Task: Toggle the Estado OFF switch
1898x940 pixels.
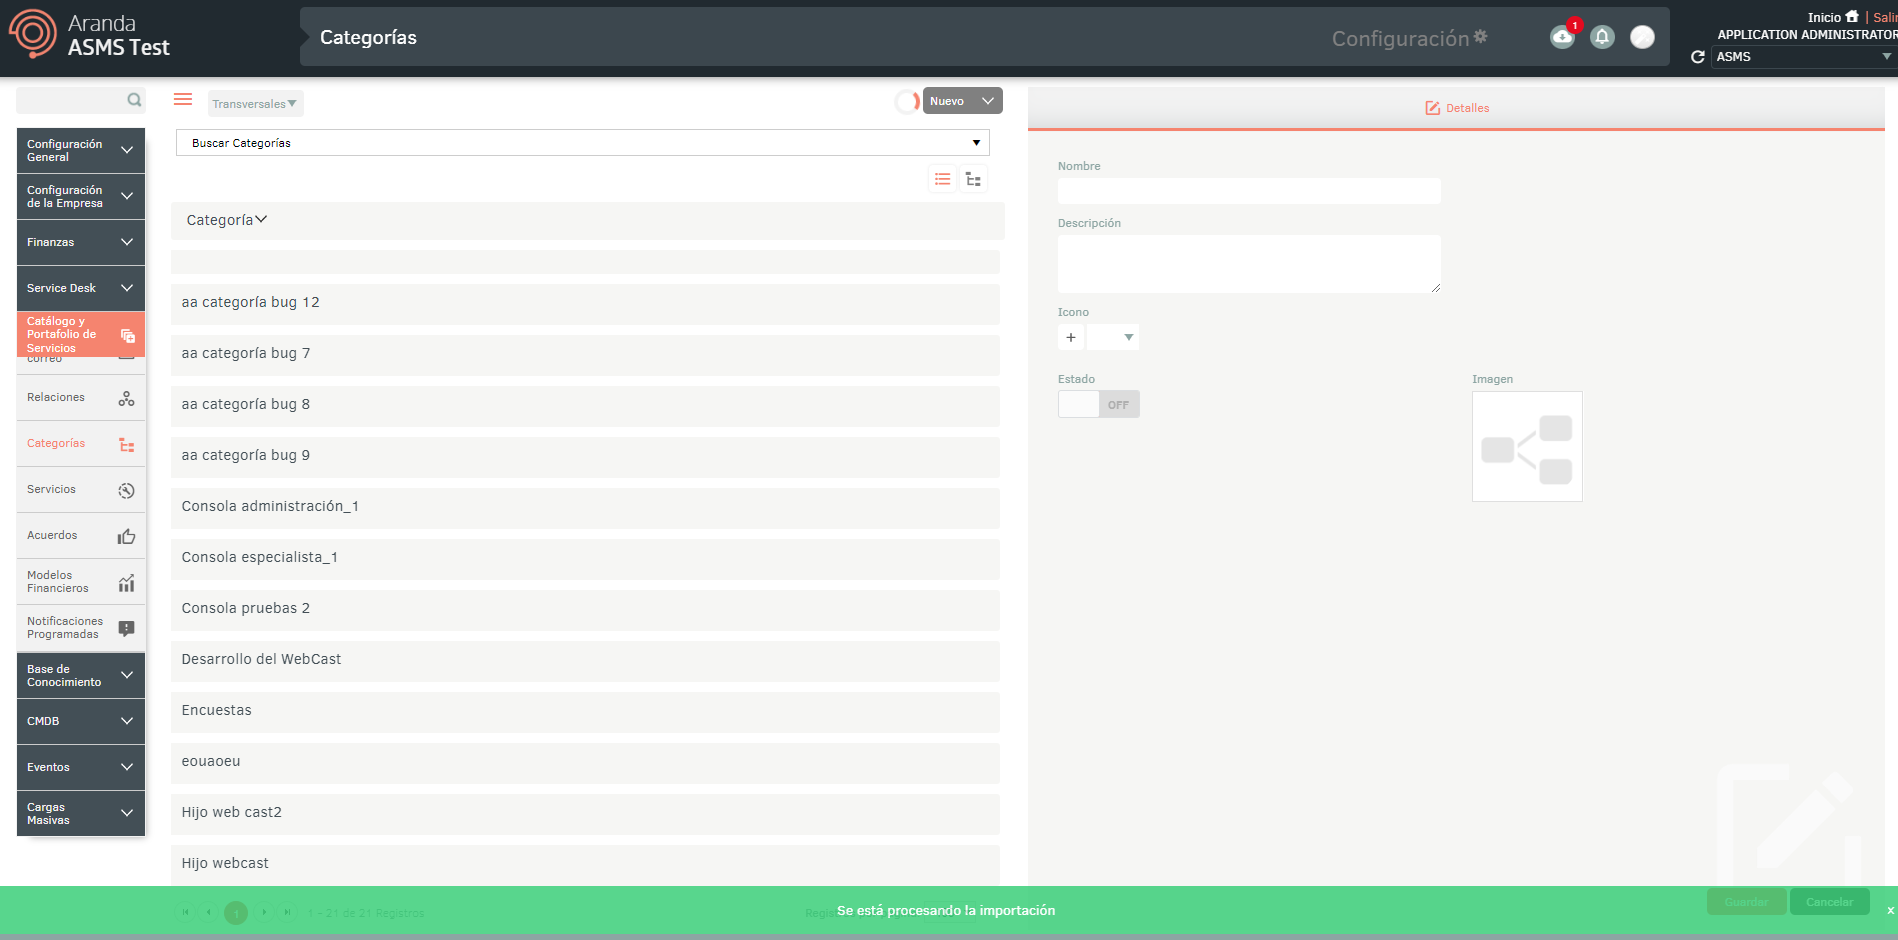Action: click(x=1099, y=404)
